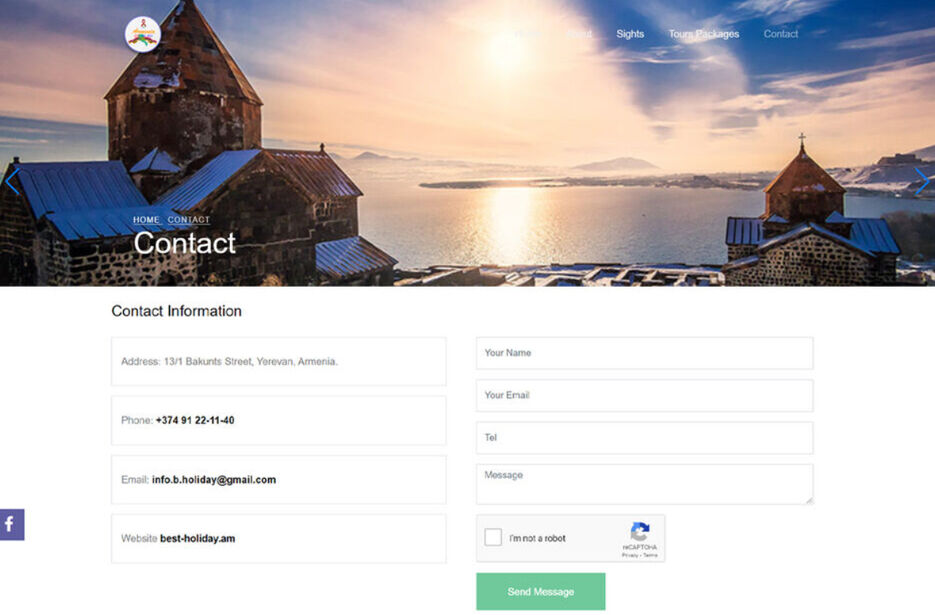The height and width of the screenshot is (615, 935).
Task: Click the reCAPTCHA logo icon
Action: pyautogui.click(x=640, y=531)
